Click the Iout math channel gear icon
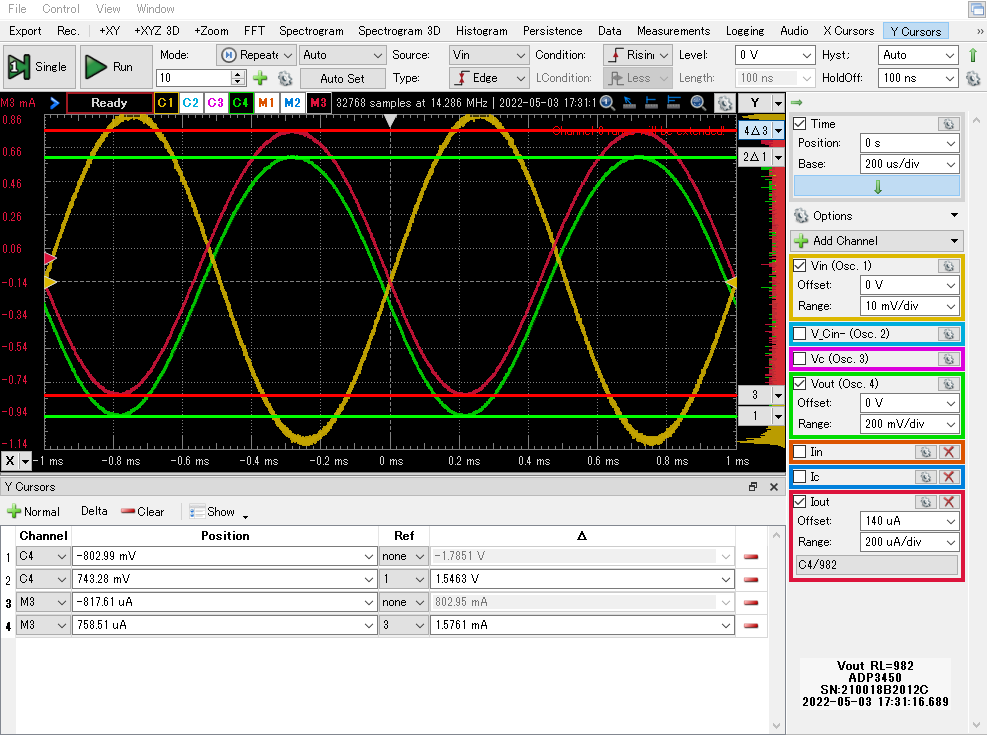The image size is (987, 735). [x=926, y=502]
